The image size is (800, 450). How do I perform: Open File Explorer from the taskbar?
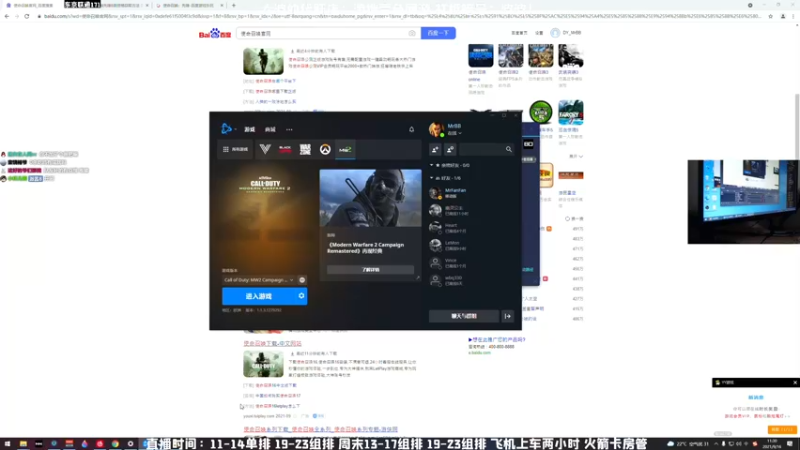tap(23, 444)
